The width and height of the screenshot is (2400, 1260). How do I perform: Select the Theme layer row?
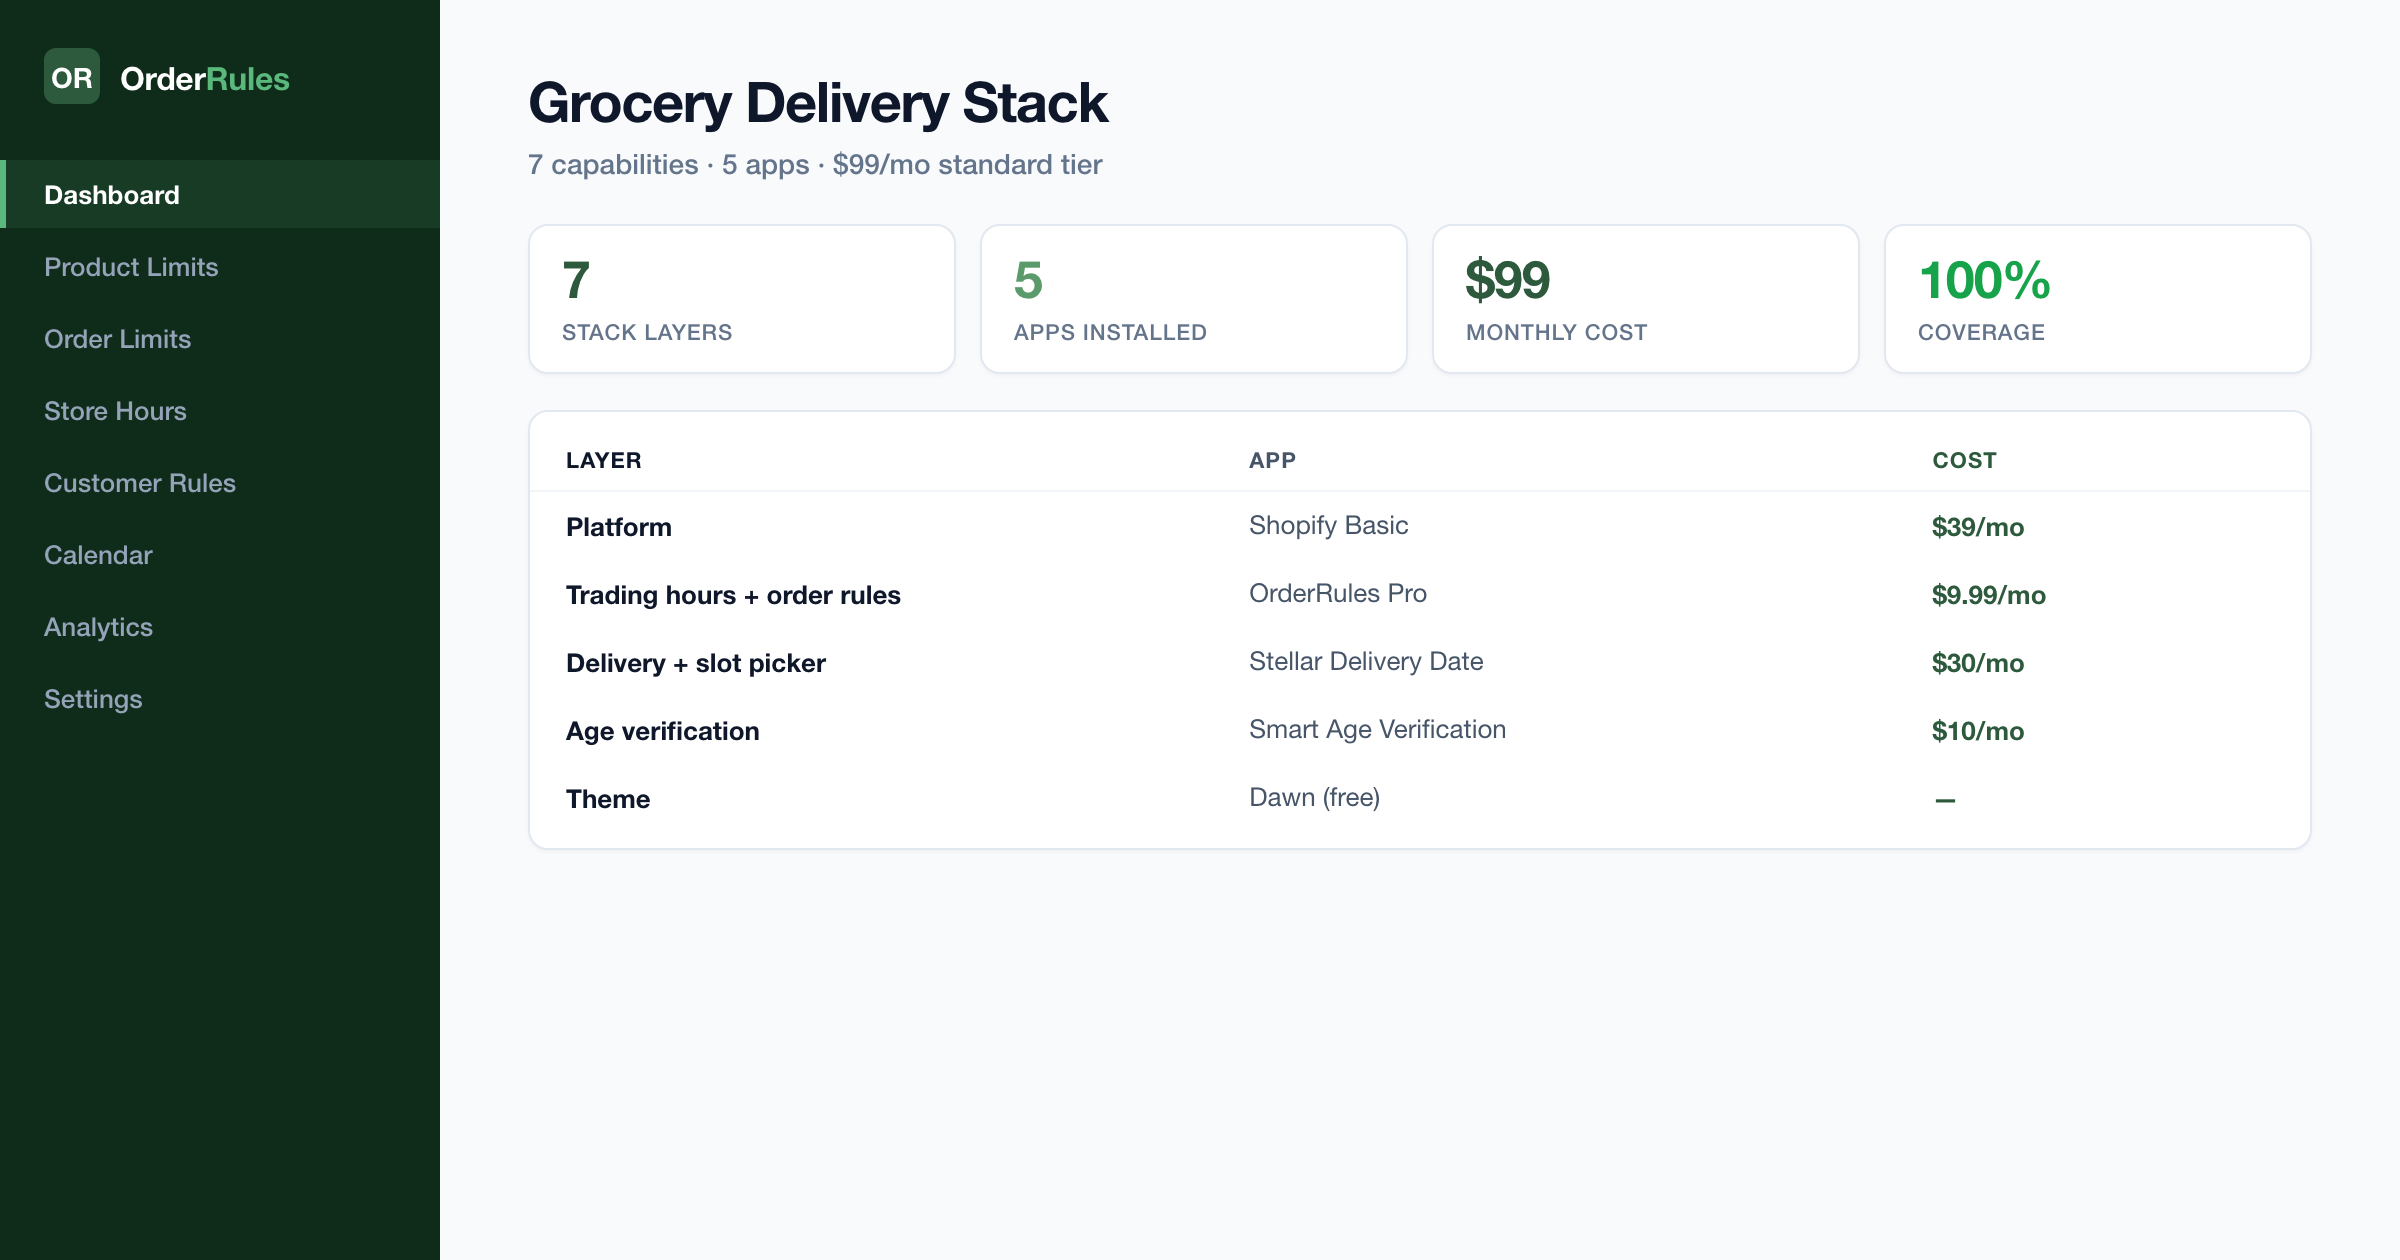[x=1420, y=799]
